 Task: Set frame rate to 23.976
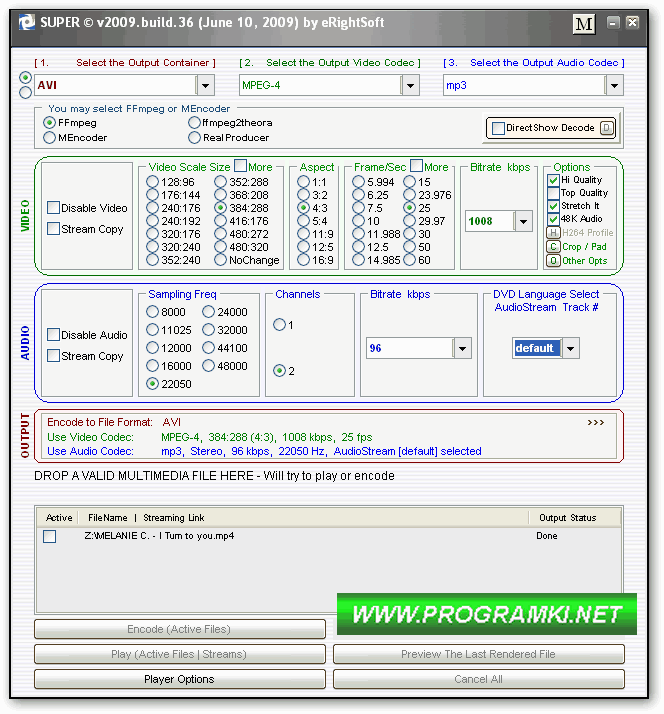(x=409, y=195)
